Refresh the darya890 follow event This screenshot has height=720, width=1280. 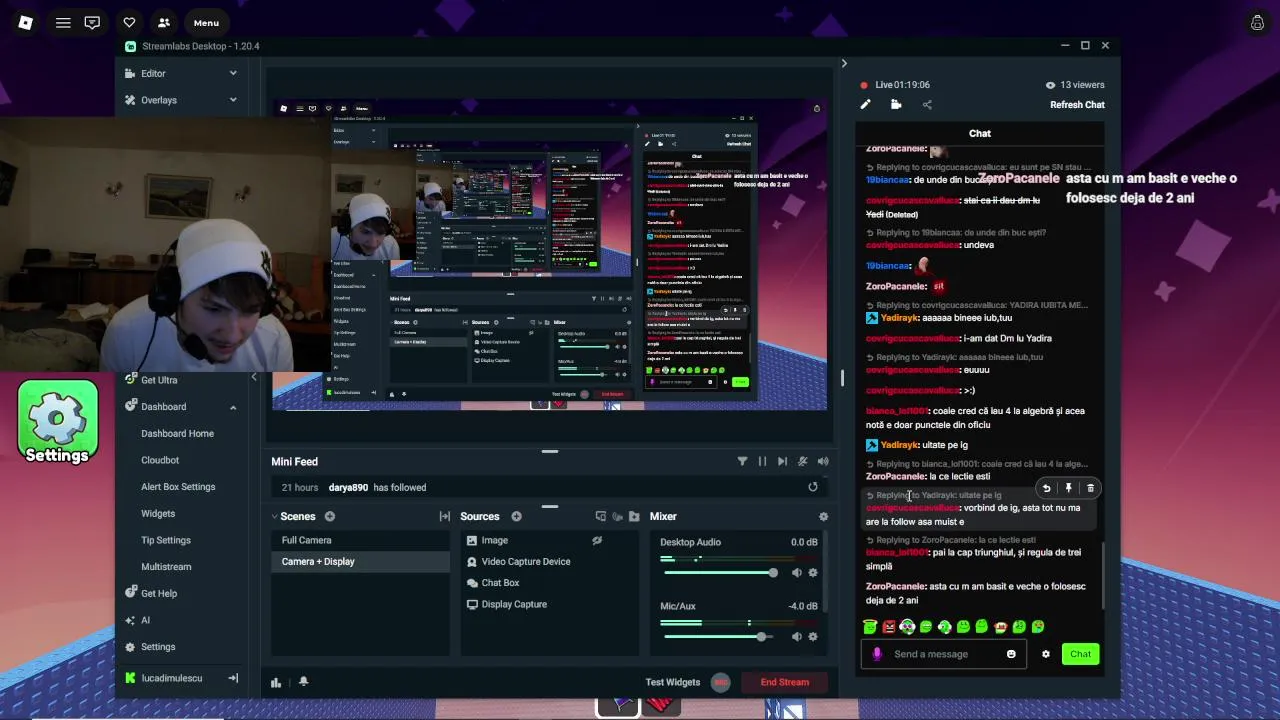tap(813, 487)
